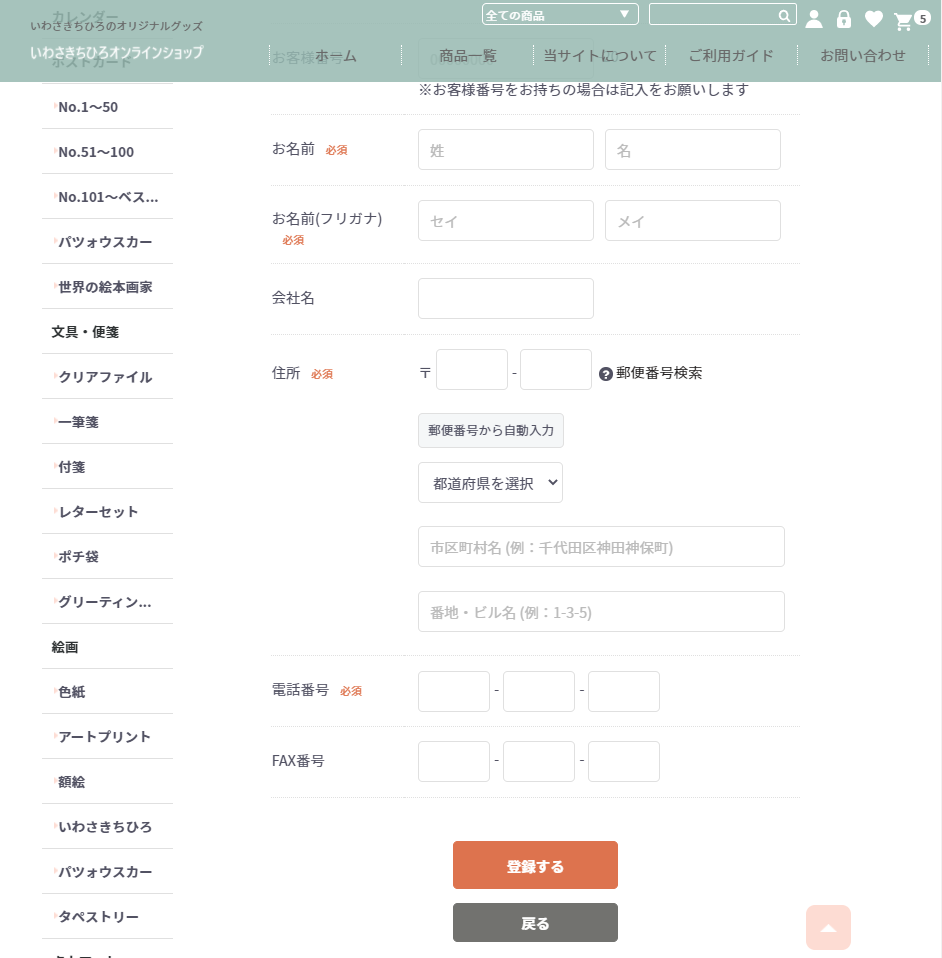Click the 郵便番号検索 question mark icon
The image size is (942, 958).
click(x=605, y=374)
